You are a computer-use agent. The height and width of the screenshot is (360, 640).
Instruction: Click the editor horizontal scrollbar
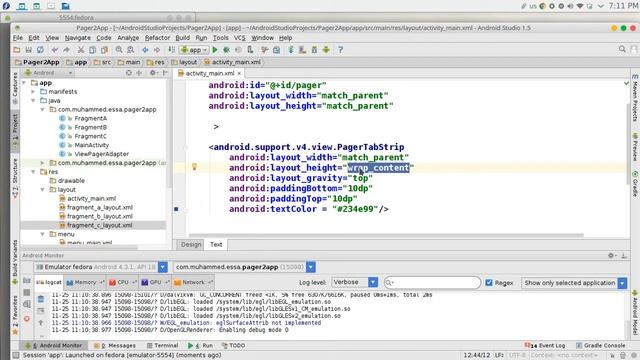click(x=386, y=235)
